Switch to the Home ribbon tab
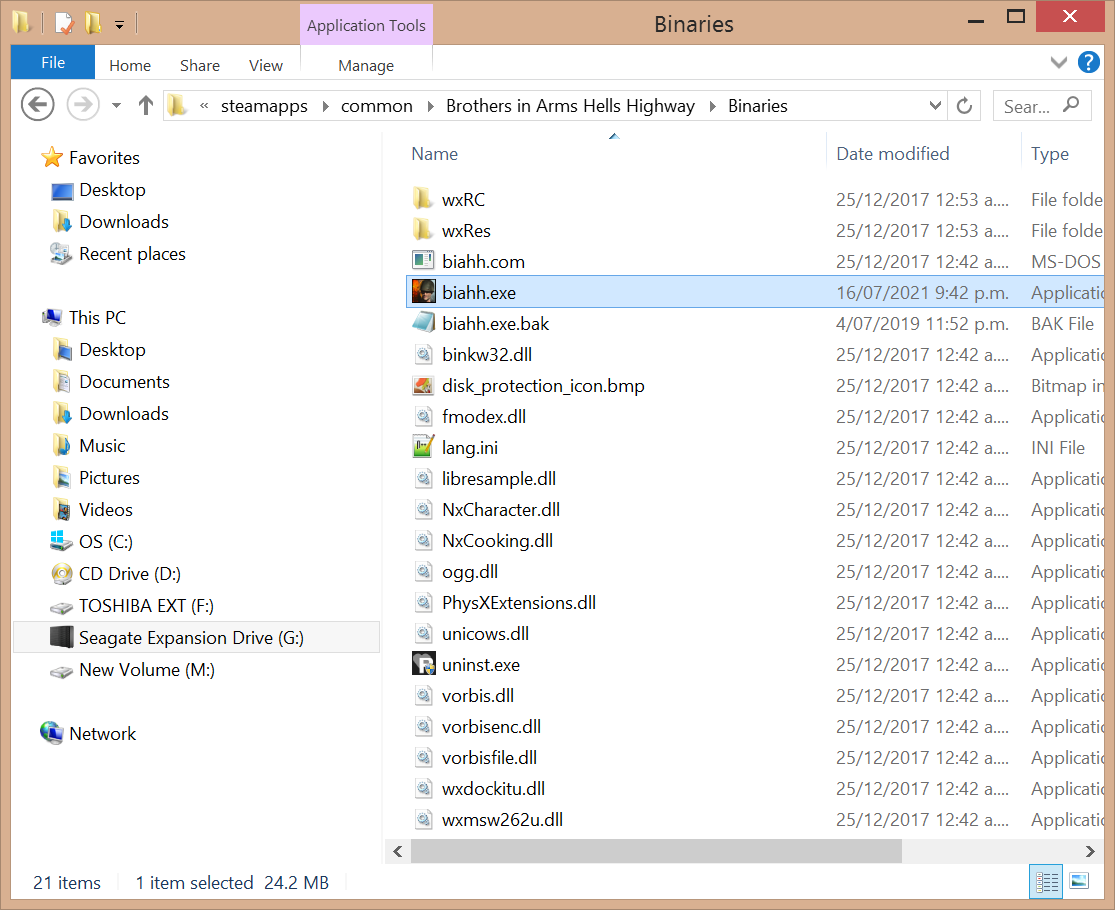 [x=130, y=65]
